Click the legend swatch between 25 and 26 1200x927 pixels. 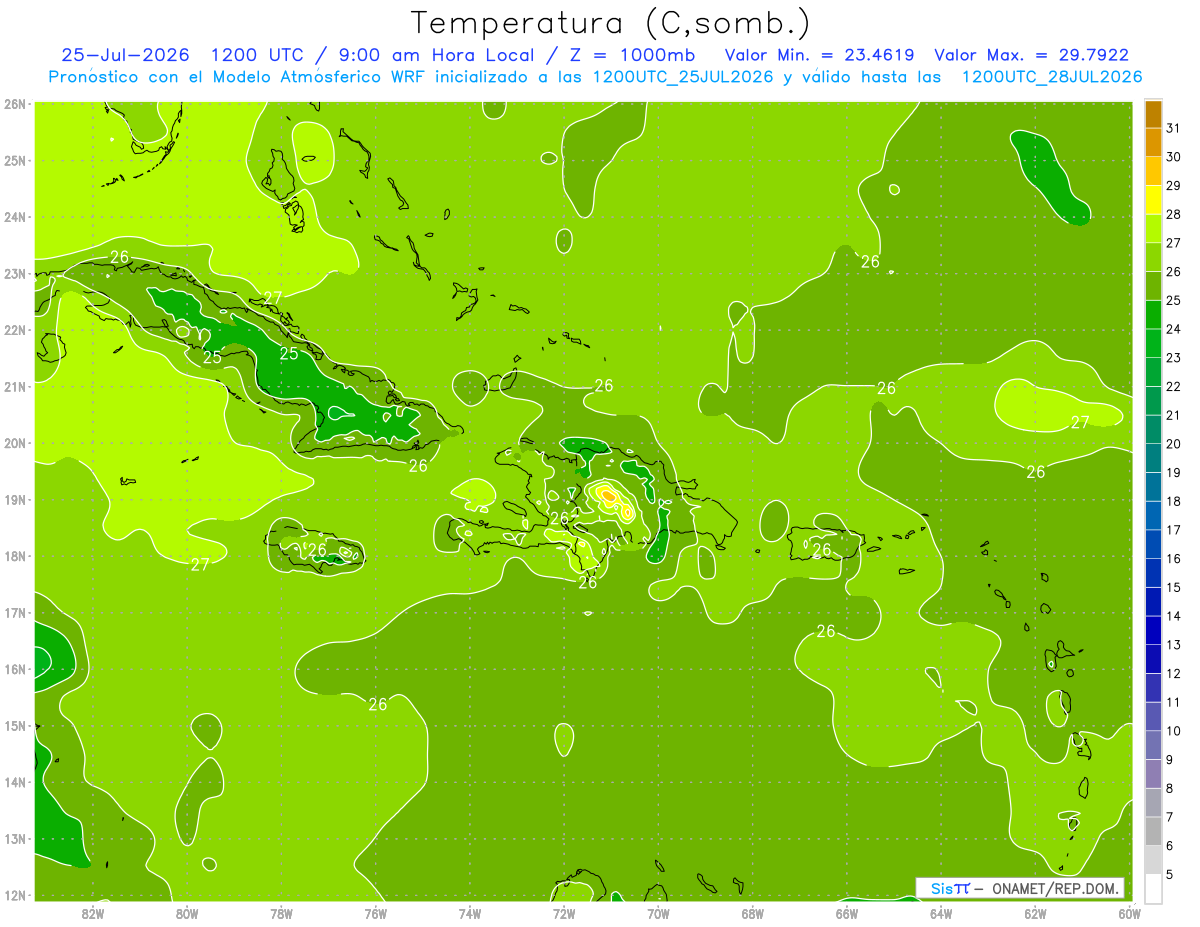(1153, 286)
